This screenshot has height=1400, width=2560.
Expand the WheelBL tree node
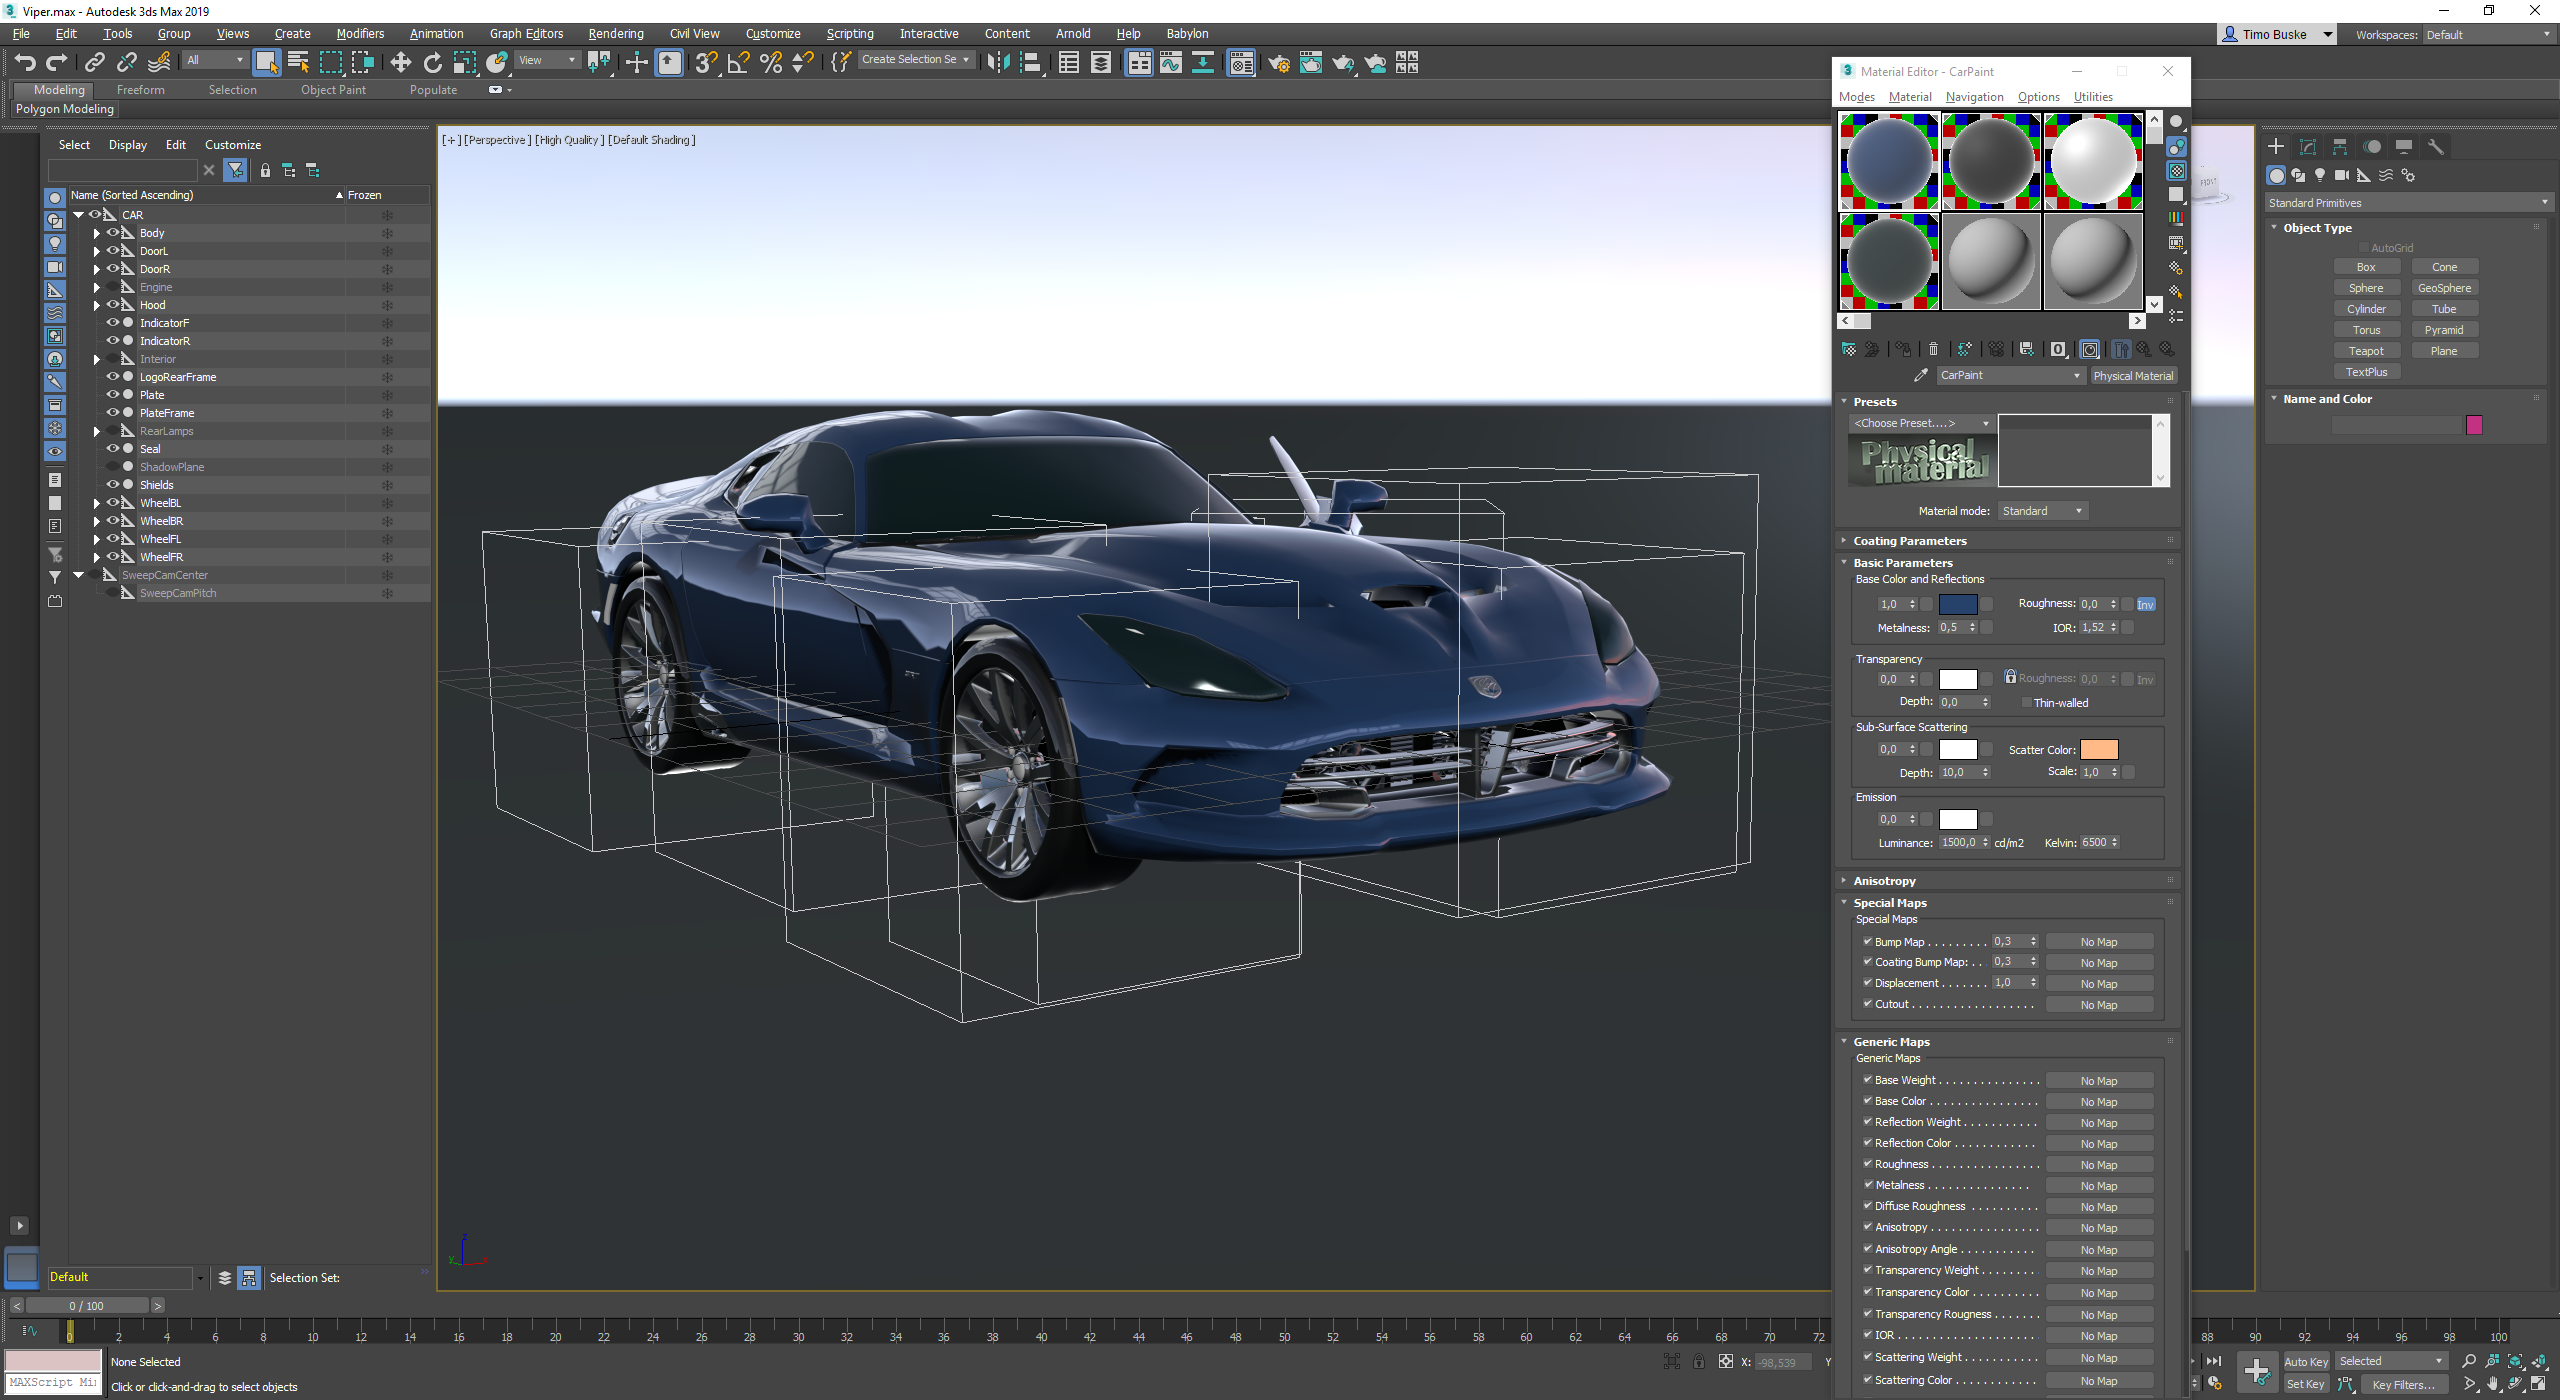click(96, 503)
